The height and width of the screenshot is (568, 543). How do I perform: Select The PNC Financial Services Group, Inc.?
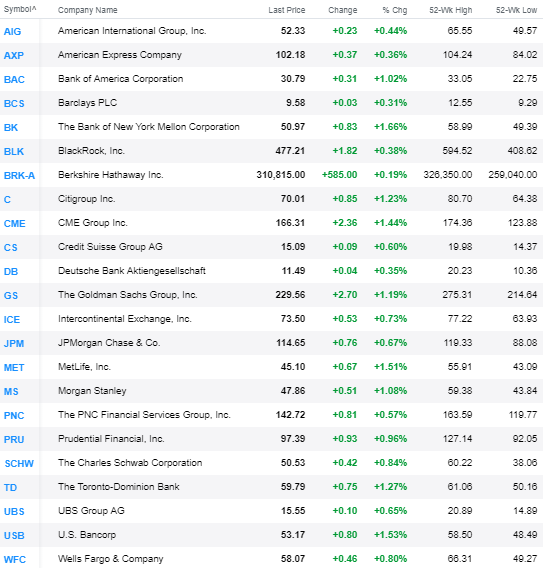coord(144,415)
